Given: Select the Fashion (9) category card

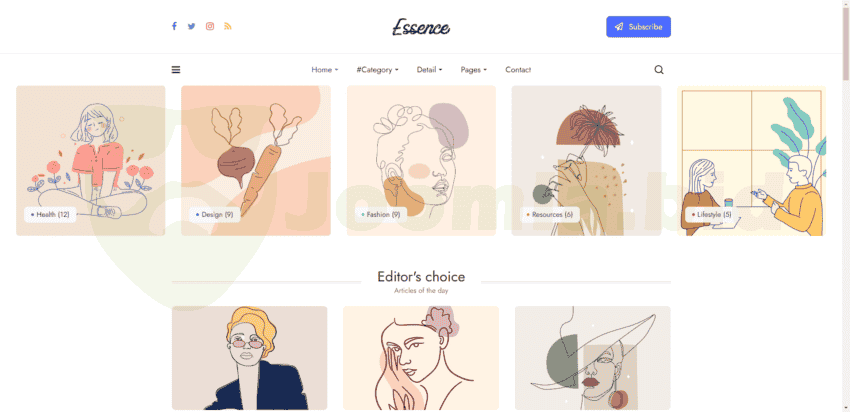Looking at the screenshot, I should [421, 160].
